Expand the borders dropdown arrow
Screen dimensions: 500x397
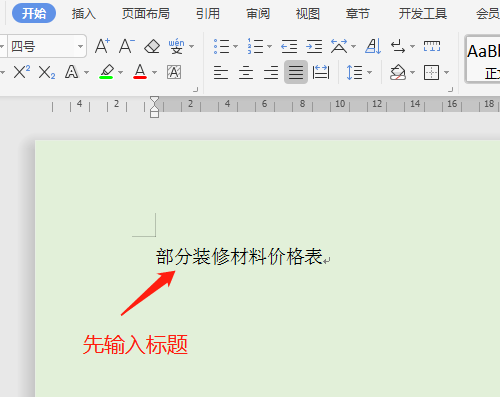(x=447, y=72)
